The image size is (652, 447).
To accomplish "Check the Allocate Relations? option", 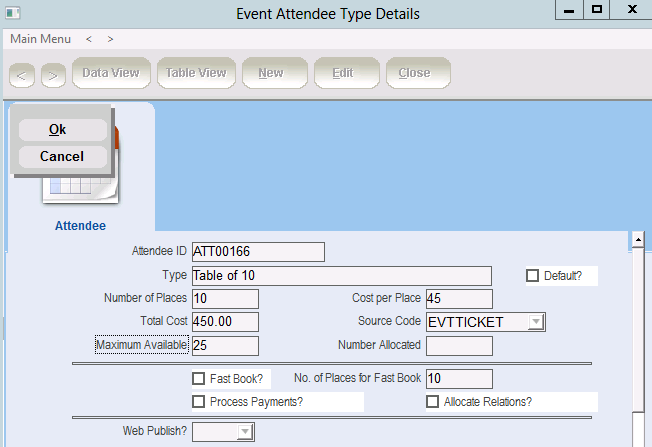I will [x=433, y=401].
